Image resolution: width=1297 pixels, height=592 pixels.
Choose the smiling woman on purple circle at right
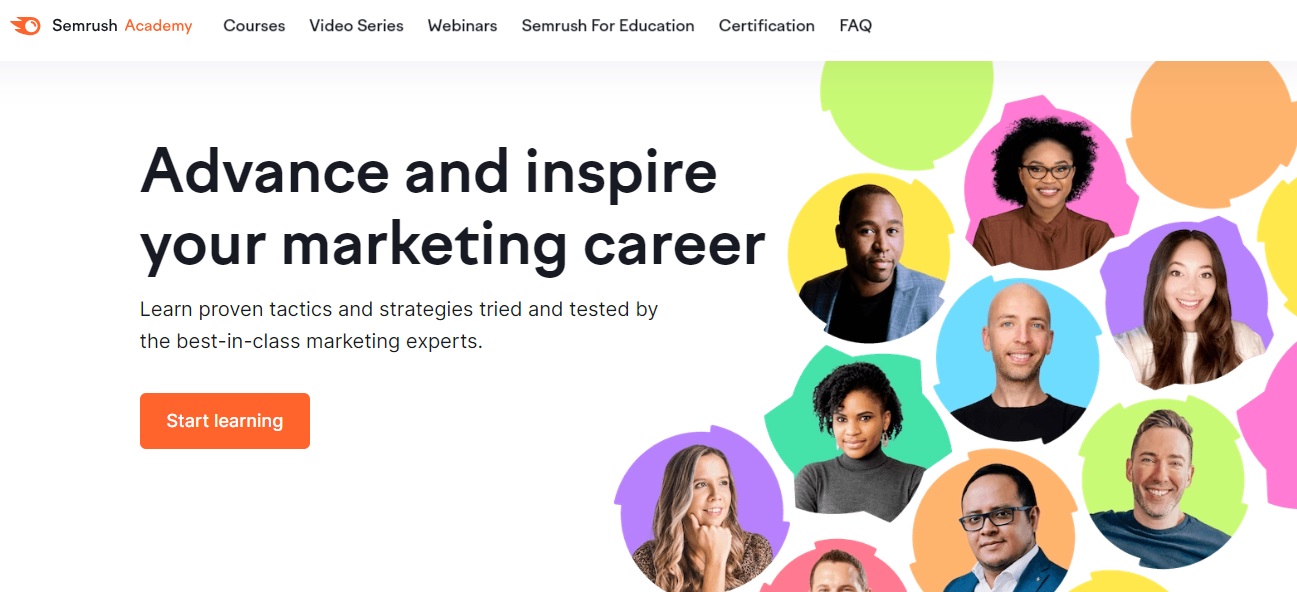[1190, 306]
